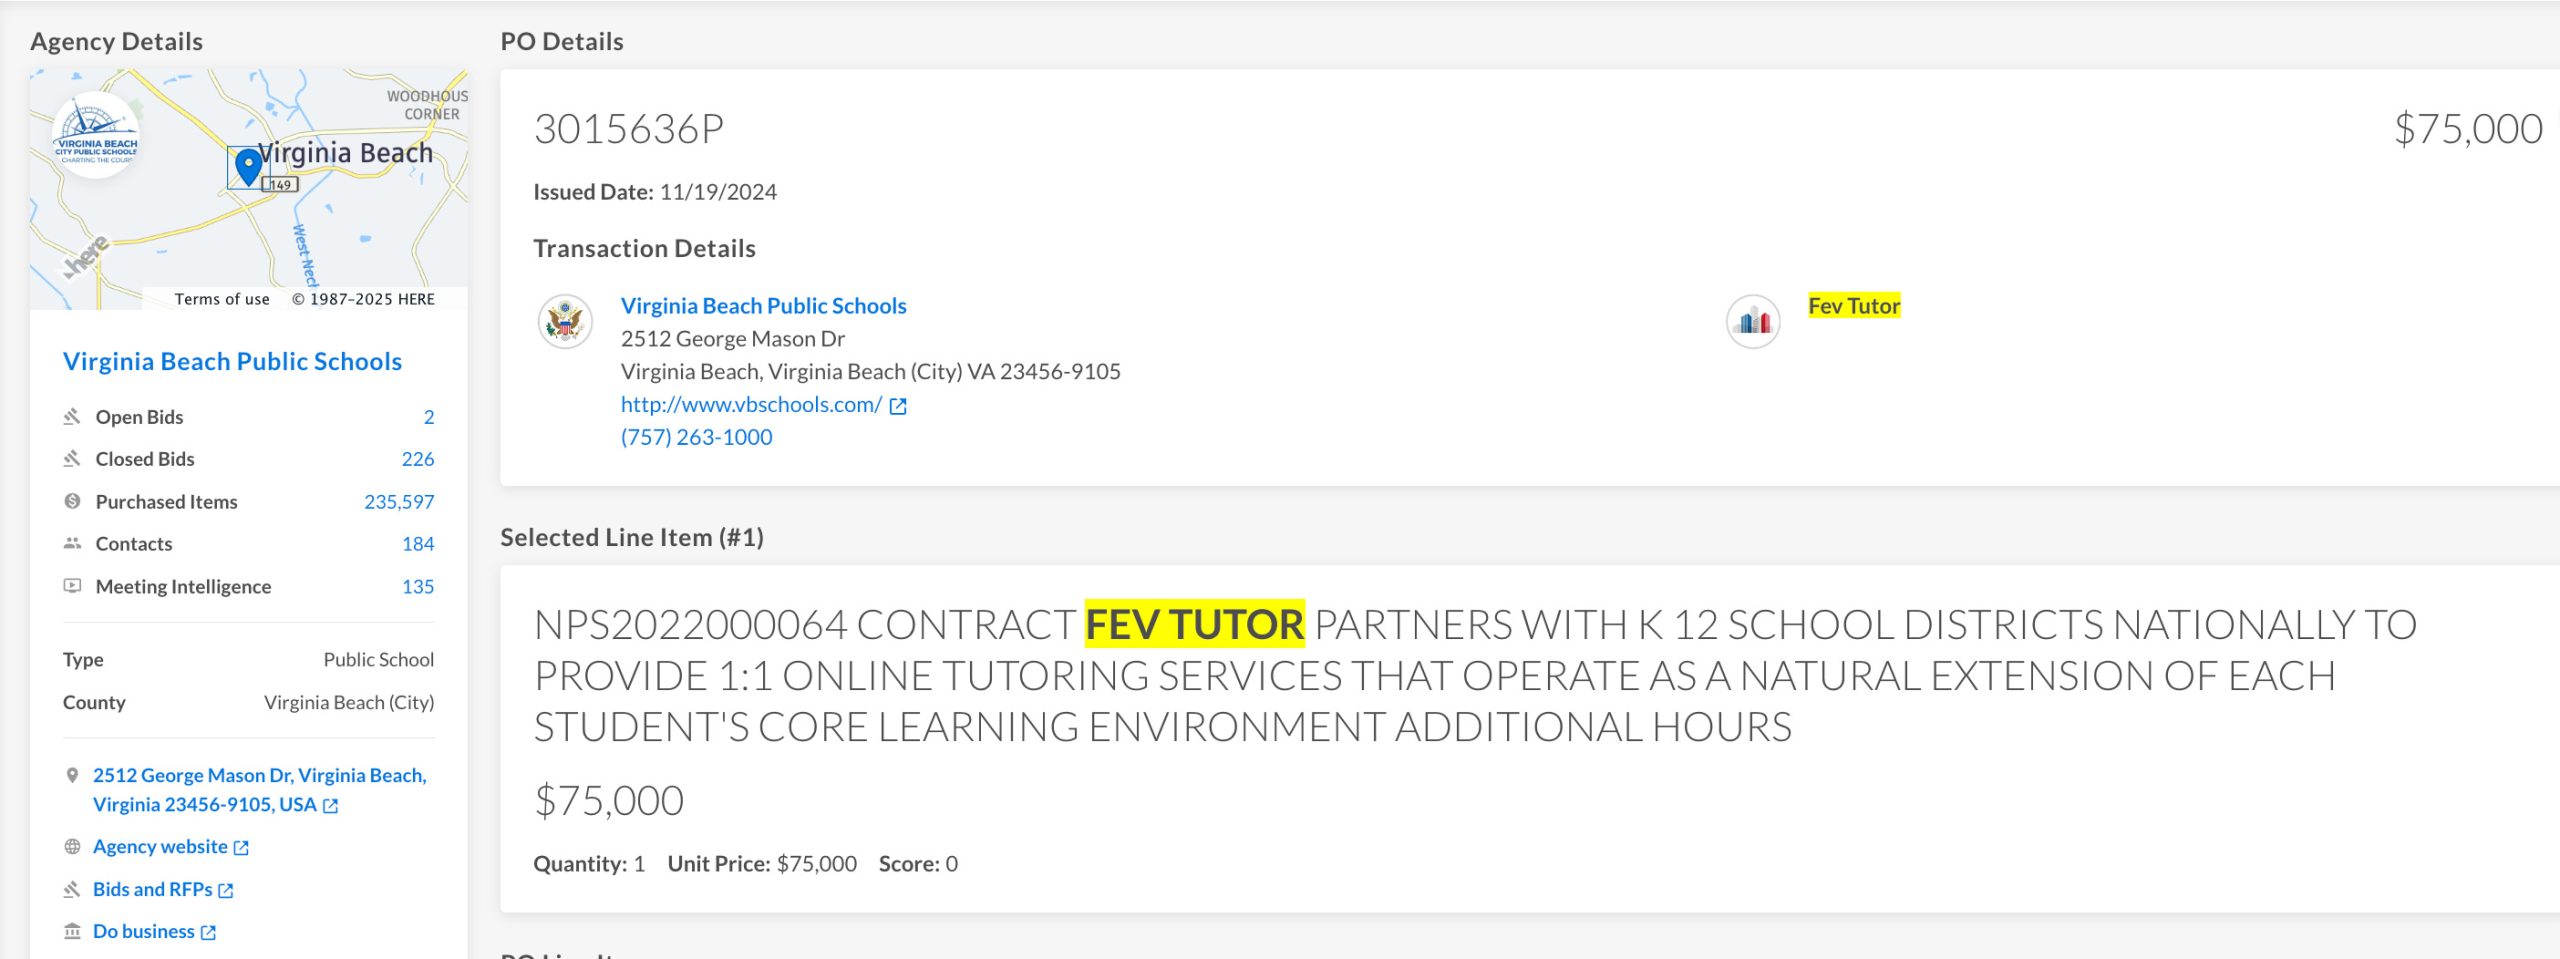Click the external link icon after address
2560x959 pixels.
point(331,806)
